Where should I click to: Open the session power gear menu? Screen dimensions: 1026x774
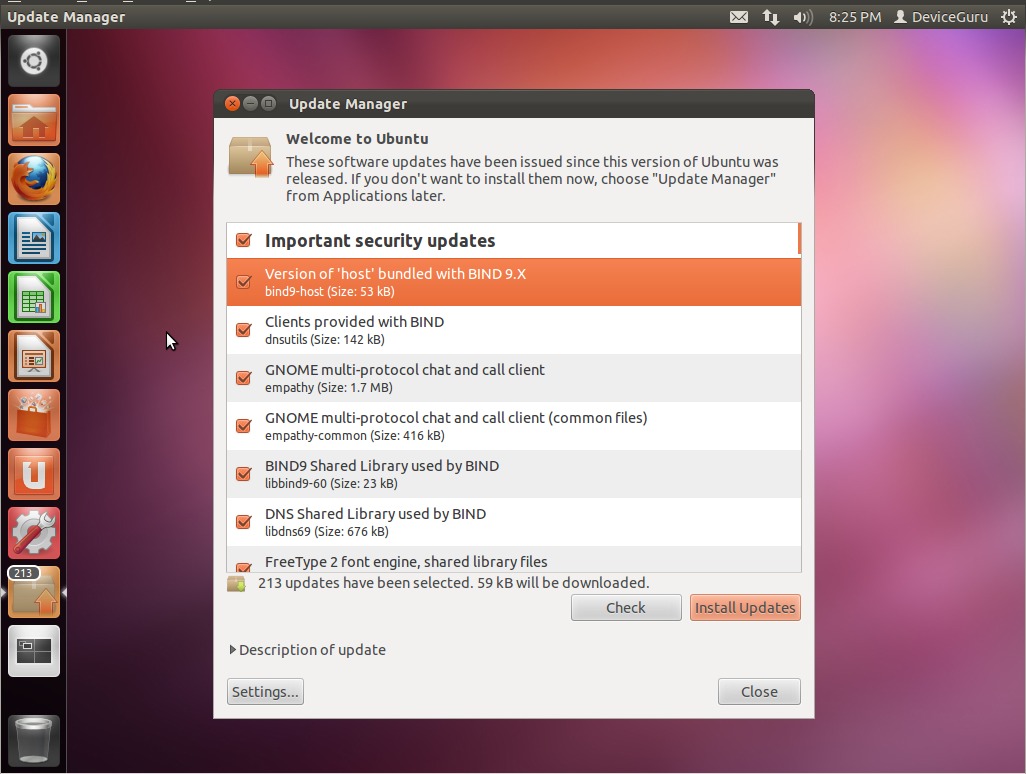tap(1009, 17)
